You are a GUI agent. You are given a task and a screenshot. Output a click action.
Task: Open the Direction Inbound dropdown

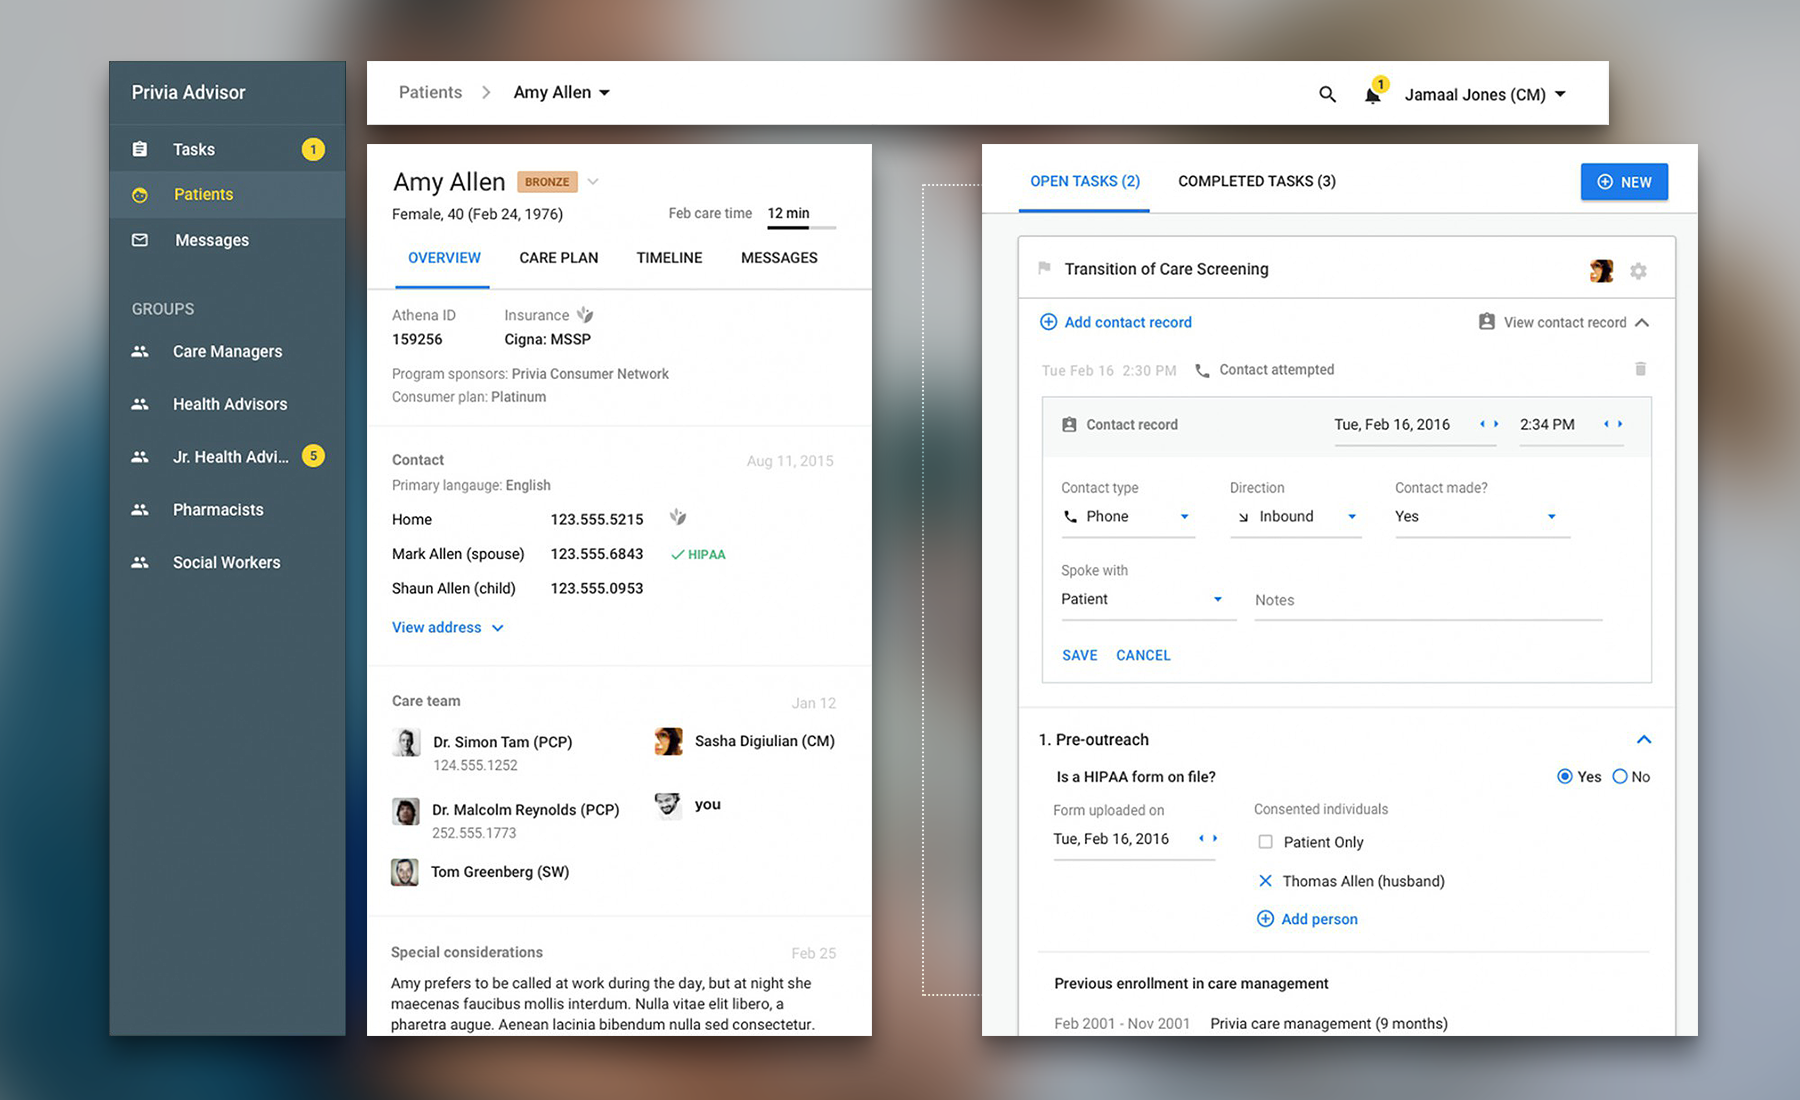coord(1295,517)
